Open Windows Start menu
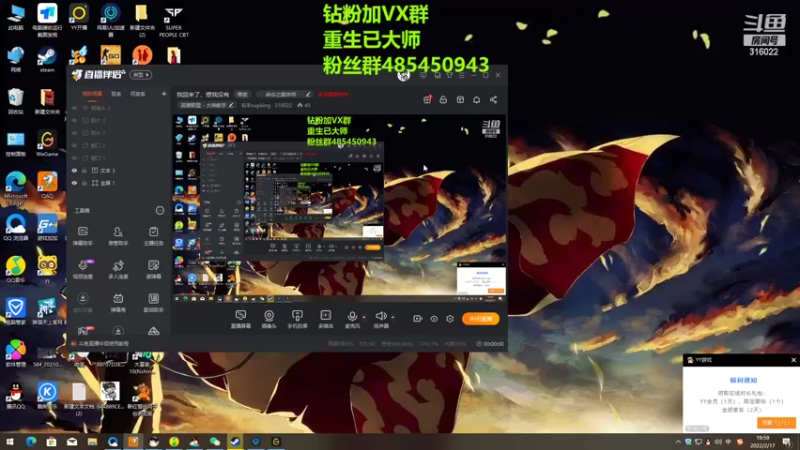Viewport: 800px width, 450px height. pyautogui.click(x=10, y=442)
